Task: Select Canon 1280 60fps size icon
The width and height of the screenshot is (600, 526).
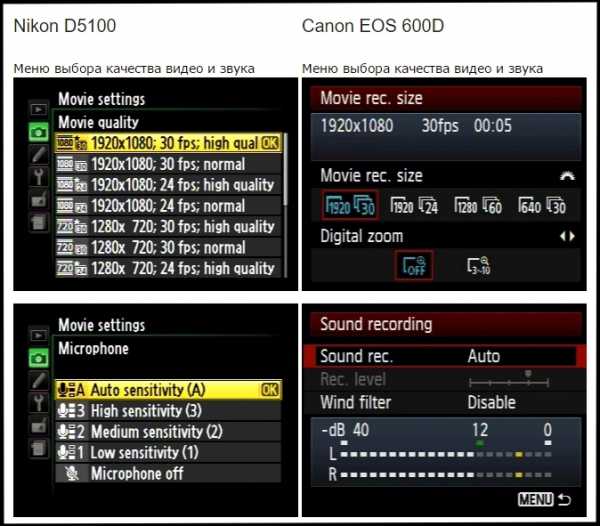Action: [478, 207]
